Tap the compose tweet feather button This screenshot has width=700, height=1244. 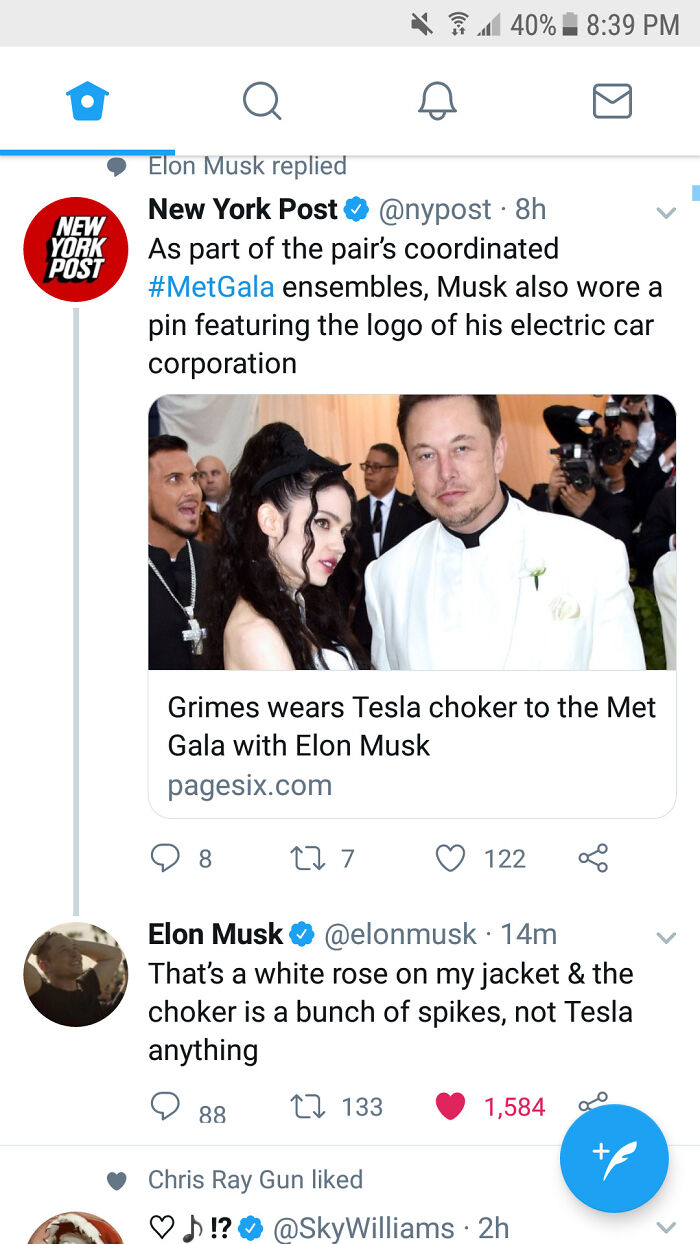(614, 1158)
